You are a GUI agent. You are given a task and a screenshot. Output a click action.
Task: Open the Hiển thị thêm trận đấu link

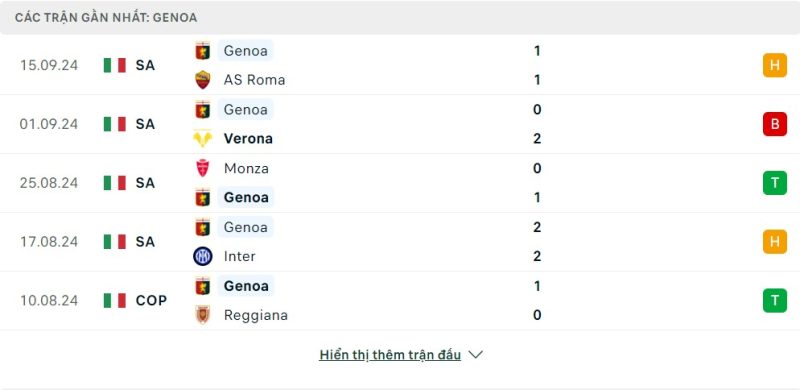coord(390,355)
